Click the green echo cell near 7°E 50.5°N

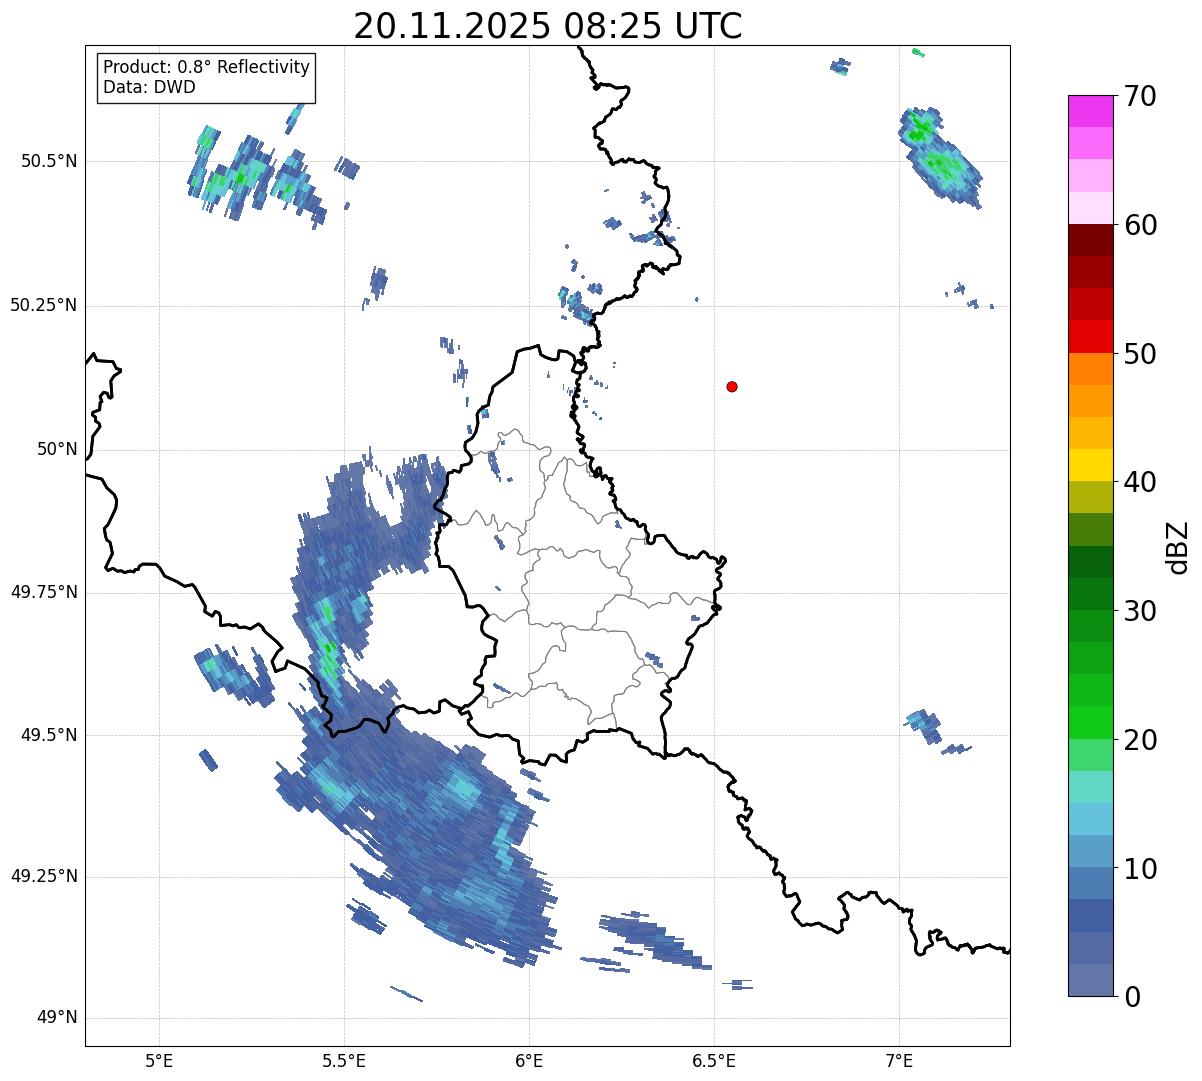pos(940,157)
